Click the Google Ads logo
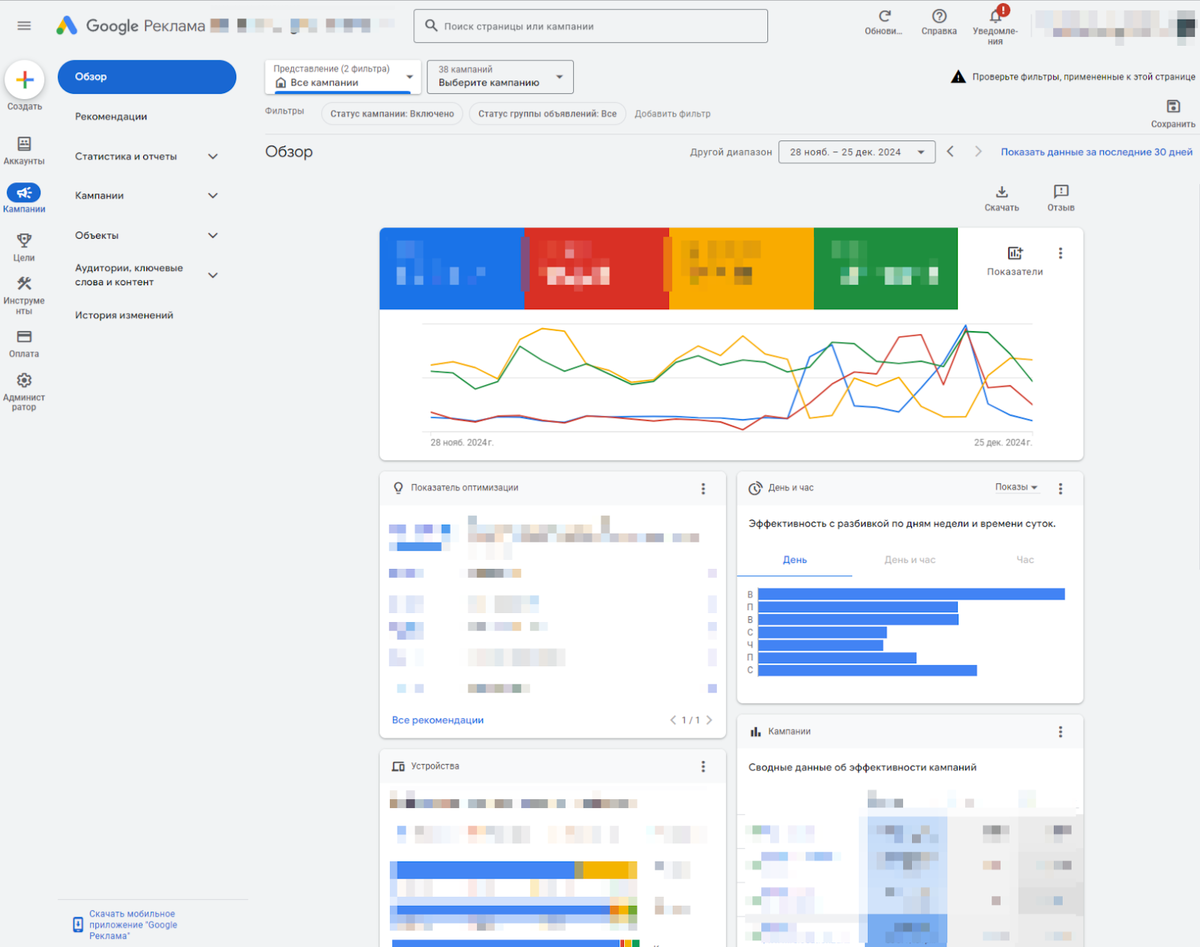This screenshot has width=1200, height=947. point(67,26)
